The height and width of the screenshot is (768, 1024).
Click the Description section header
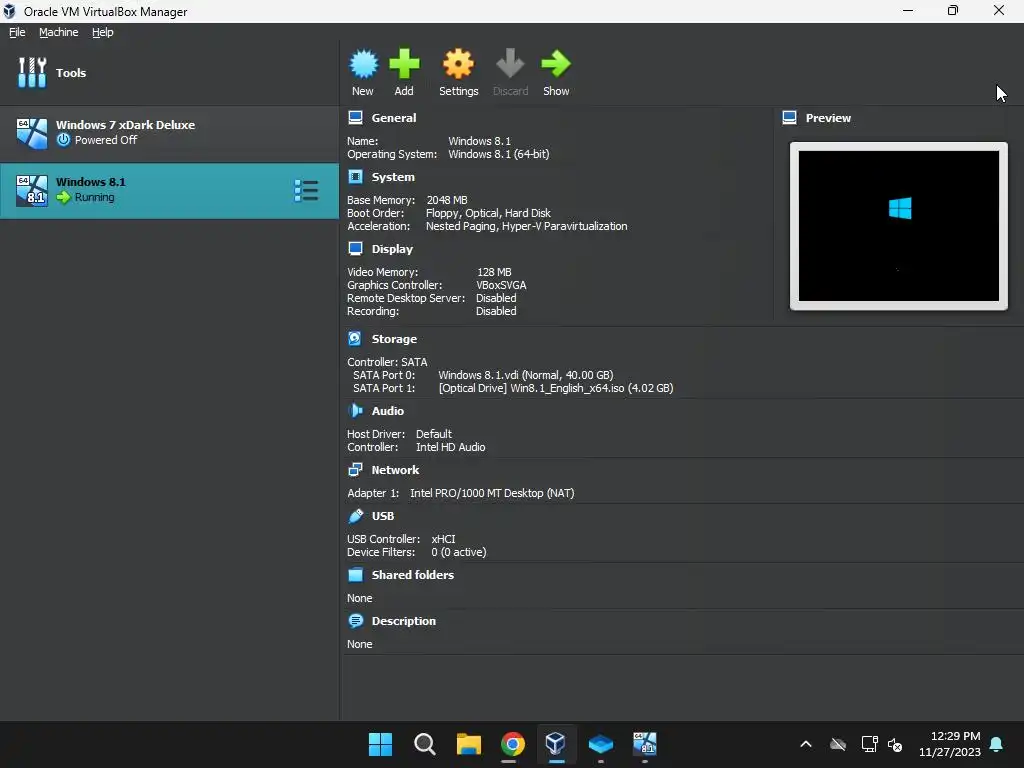(x=404, y=621)
